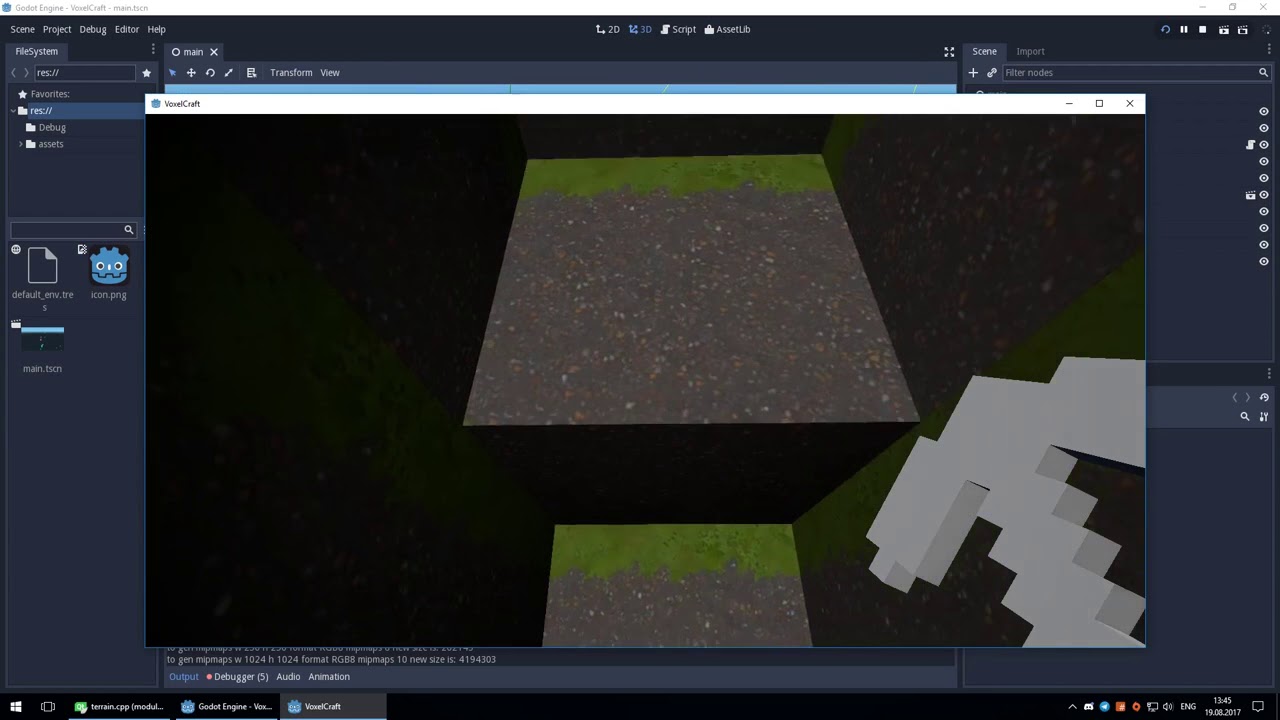Viewport: 1280px width, 720px height.
Task: Open the AssetLib workspace
Action: [x=727, y=29]
